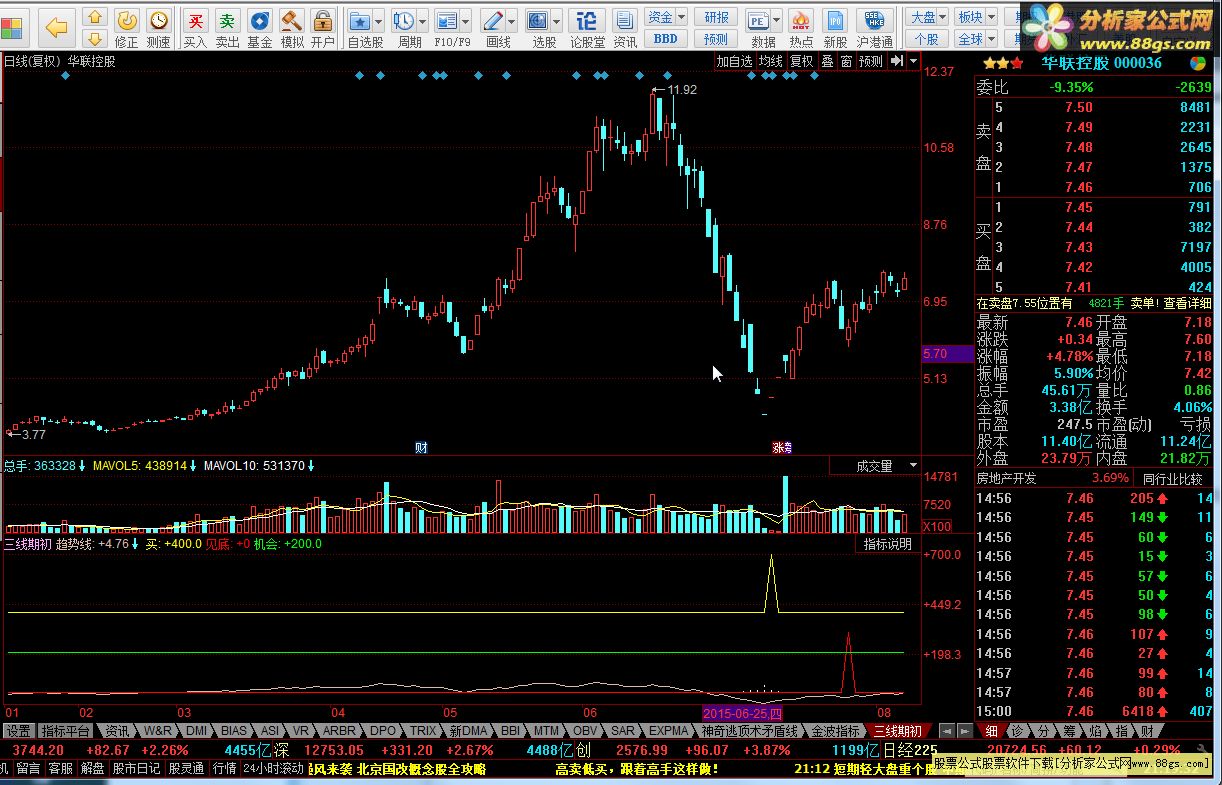Click the 开户 account opening lock icon

(x=323, y=28)
